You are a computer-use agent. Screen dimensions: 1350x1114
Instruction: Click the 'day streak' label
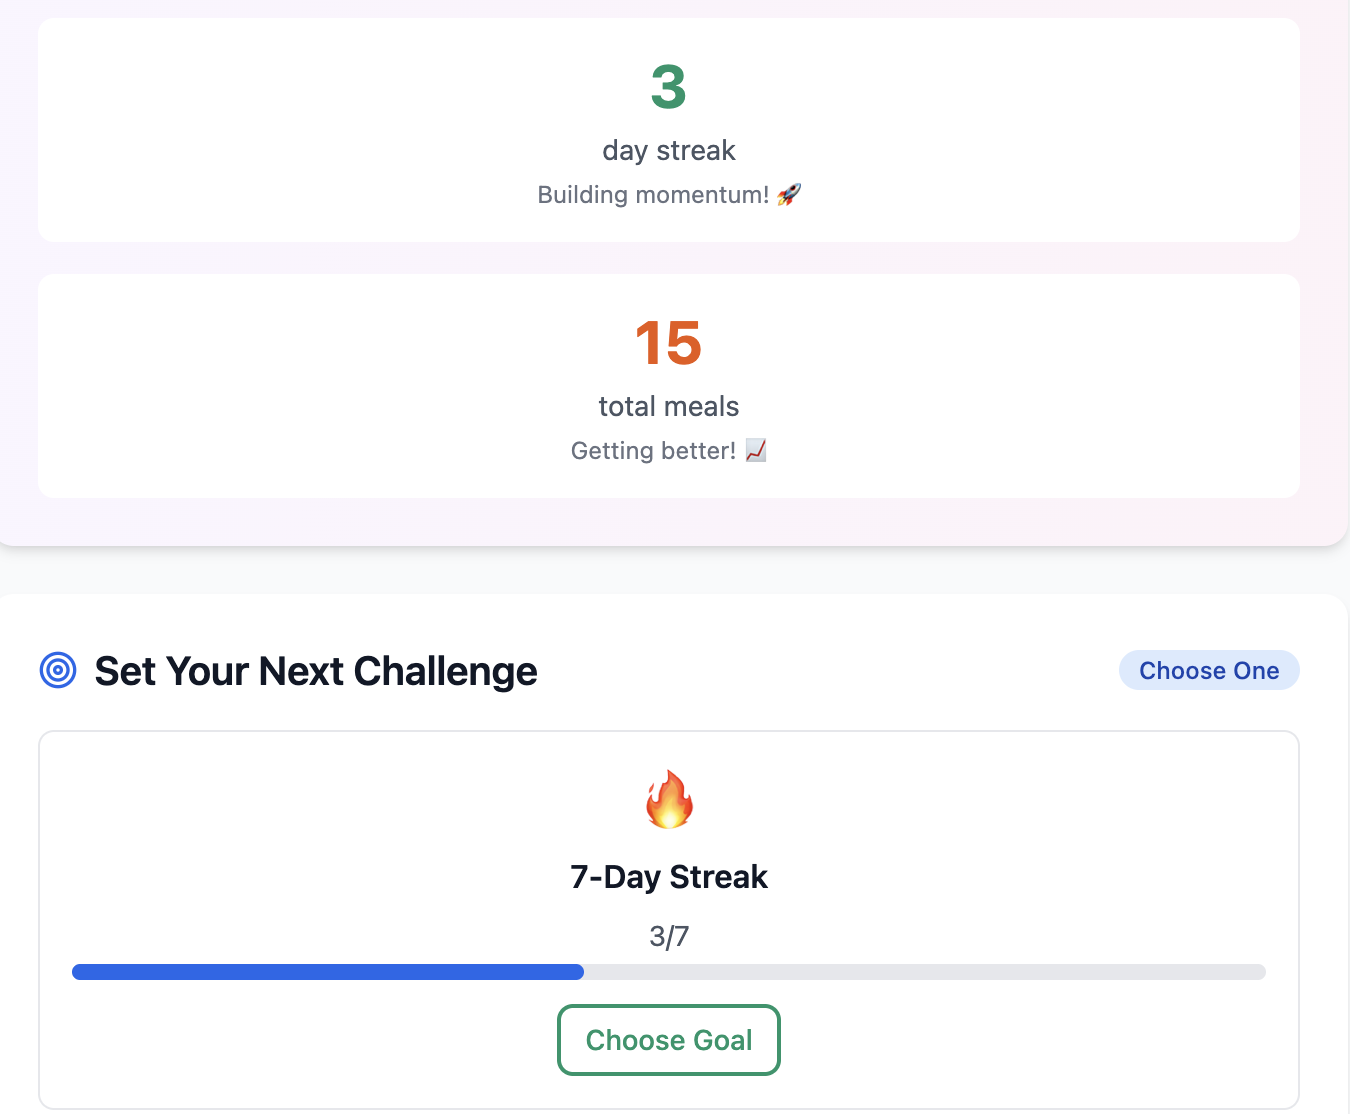coord(668,150)
